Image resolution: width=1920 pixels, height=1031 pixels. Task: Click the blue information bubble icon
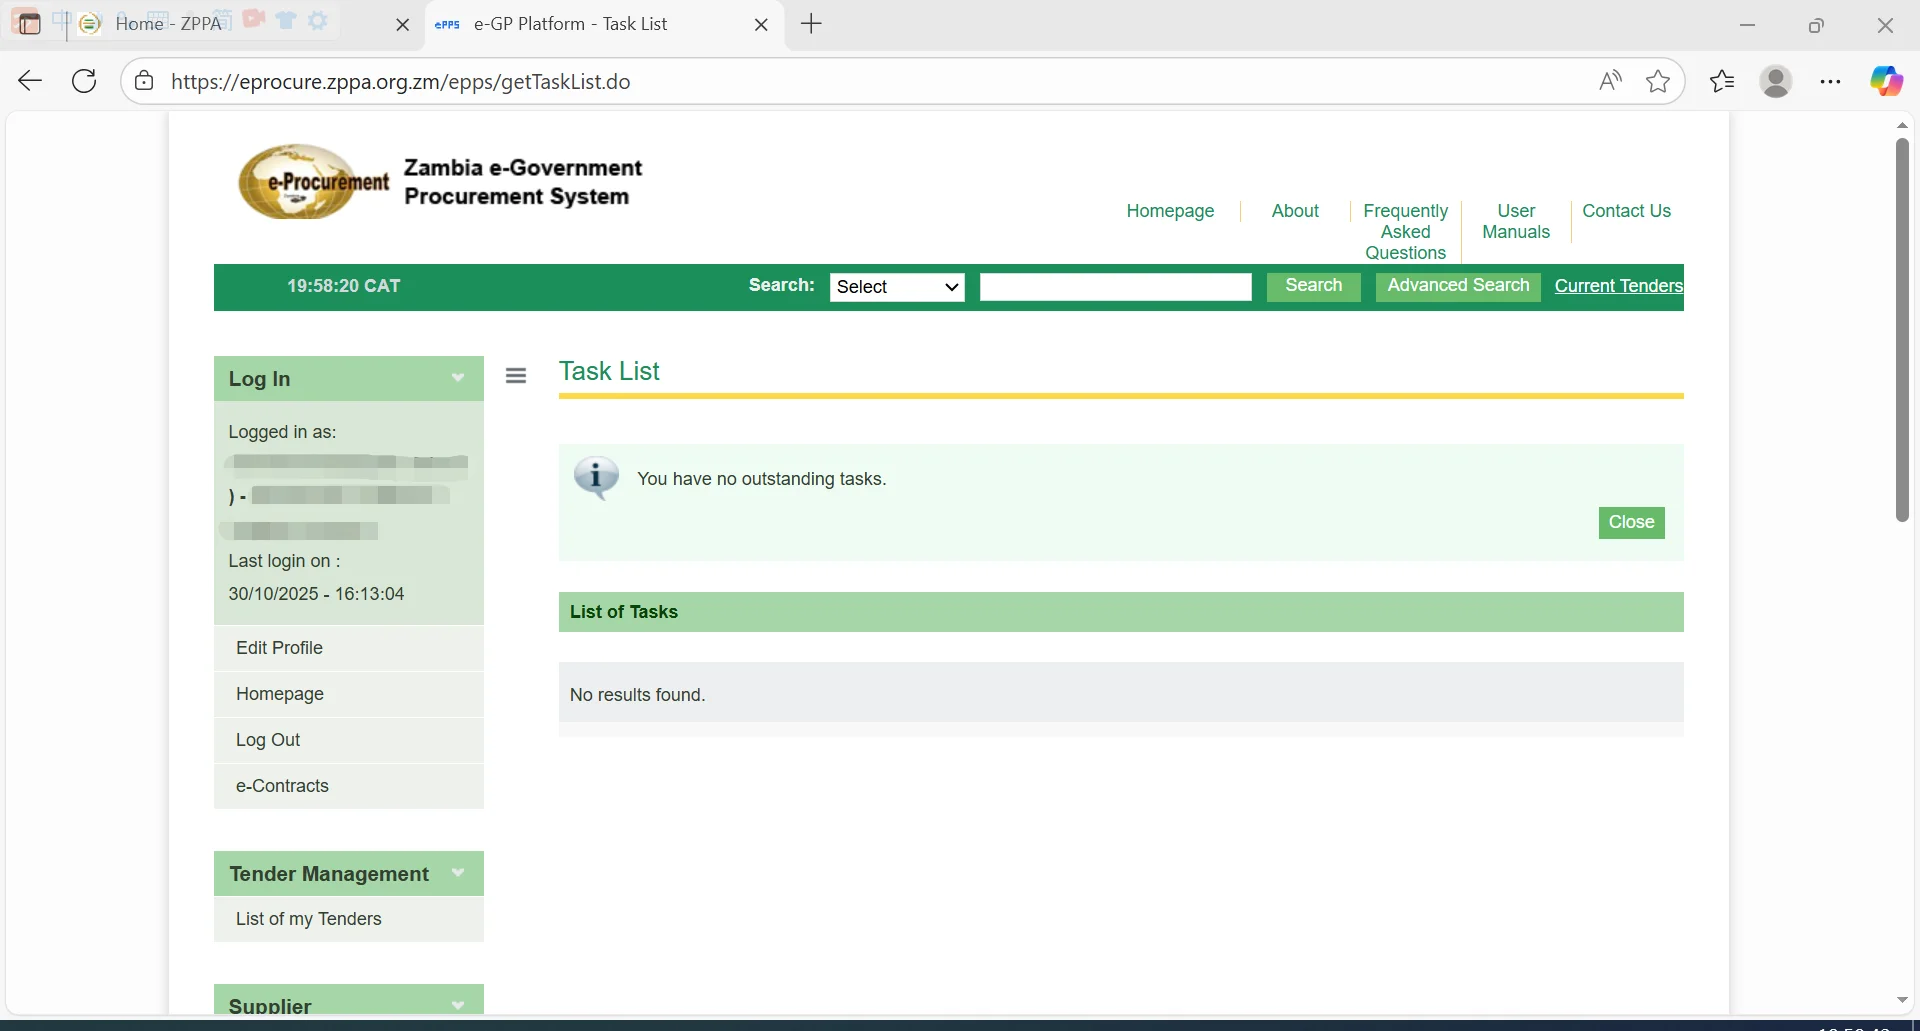pyautogui.click(x=597, y=479)
